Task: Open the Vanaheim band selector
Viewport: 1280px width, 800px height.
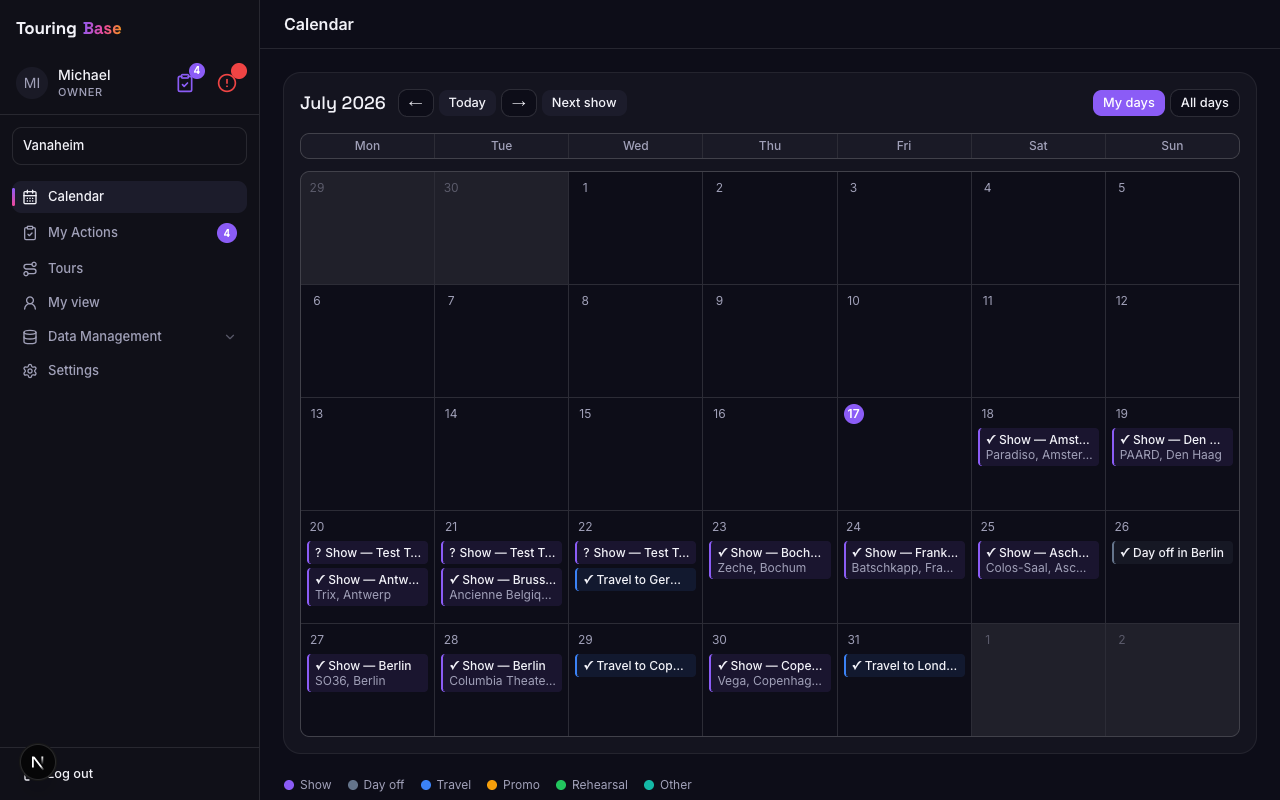Action: pyautogui.click(x=129, y=146)
